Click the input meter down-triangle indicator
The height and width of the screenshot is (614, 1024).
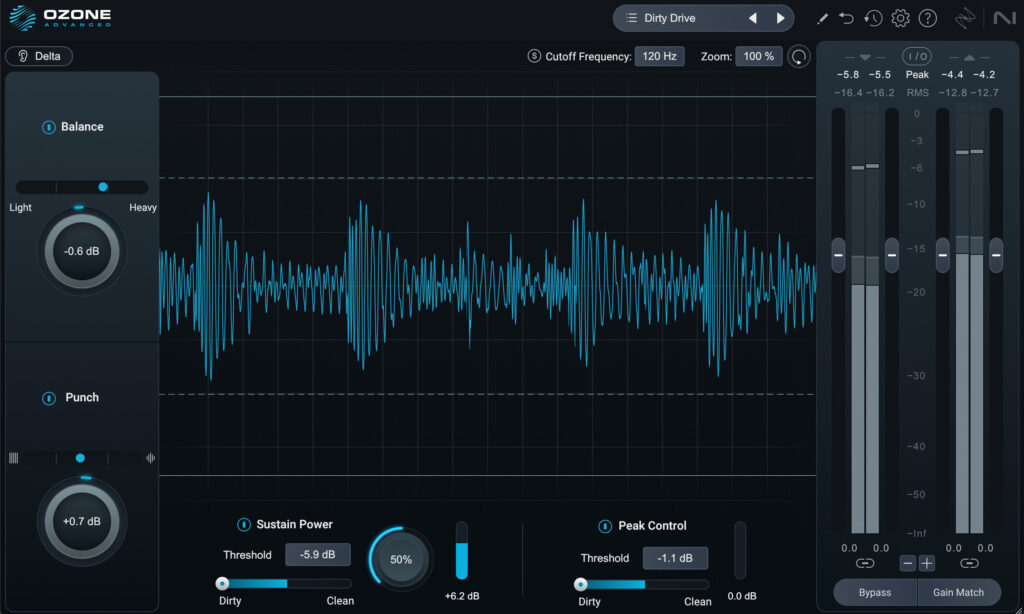pos(865,57)
